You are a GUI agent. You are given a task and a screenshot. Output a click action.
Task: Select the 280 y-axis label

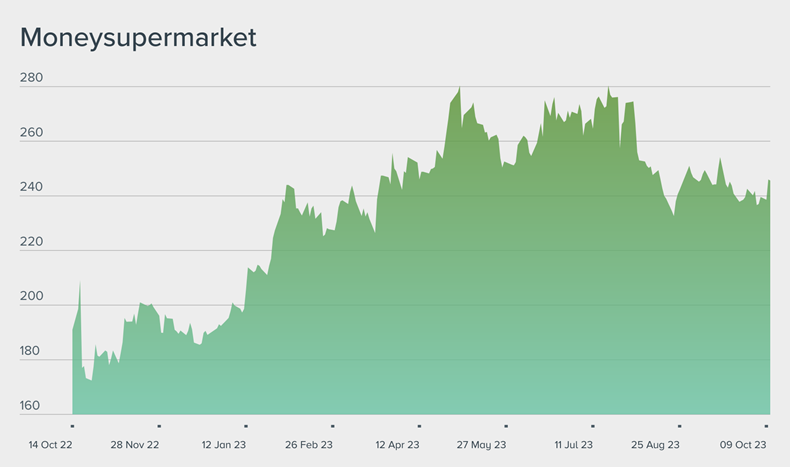pyautogui.click(x=31, y=78)
